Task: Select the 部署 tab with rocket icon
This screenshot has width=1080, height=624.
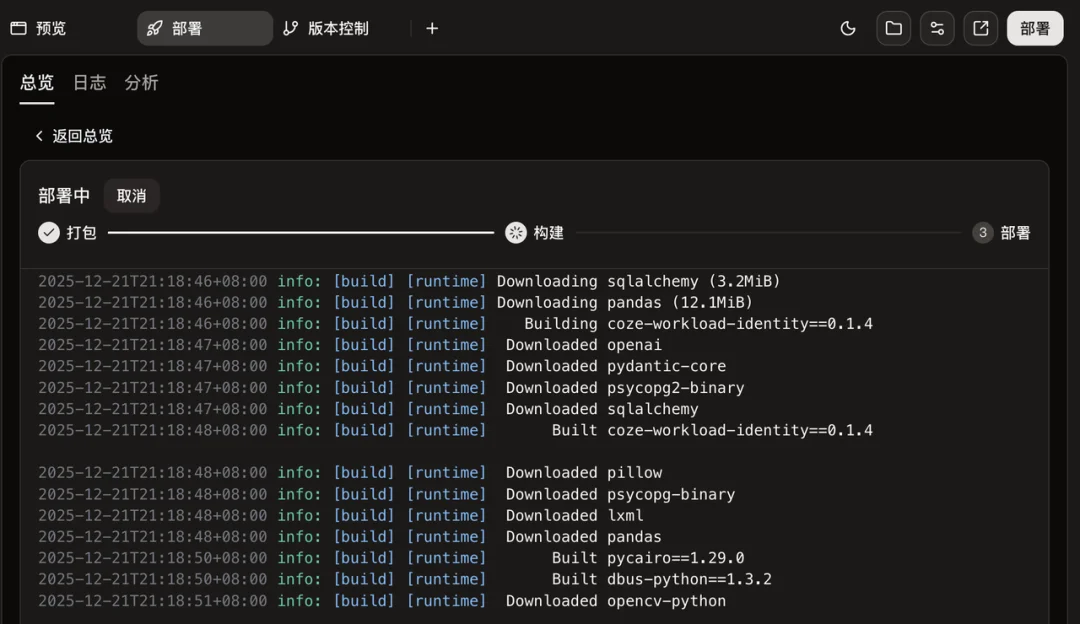Action: 204,28
